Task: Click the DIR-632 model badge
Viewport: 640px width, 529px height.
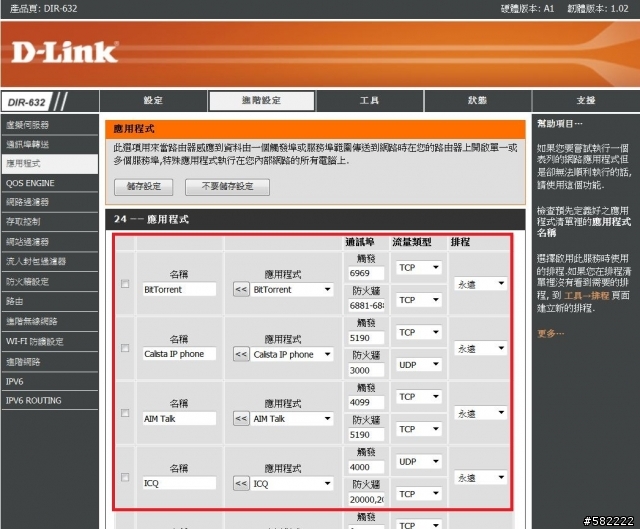Action: coord(27,102)
